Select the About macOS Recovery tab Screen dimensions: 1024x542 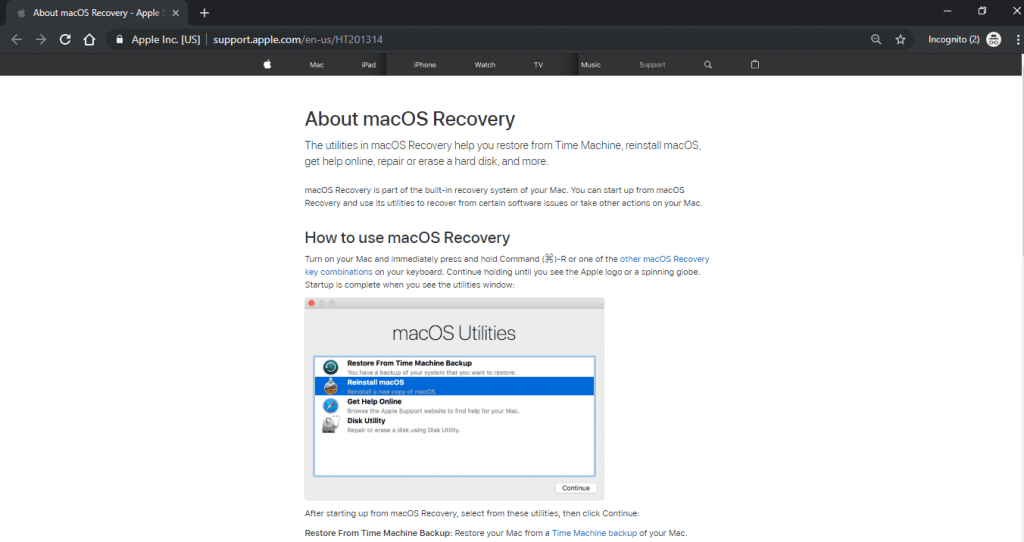tap(98, 13)
